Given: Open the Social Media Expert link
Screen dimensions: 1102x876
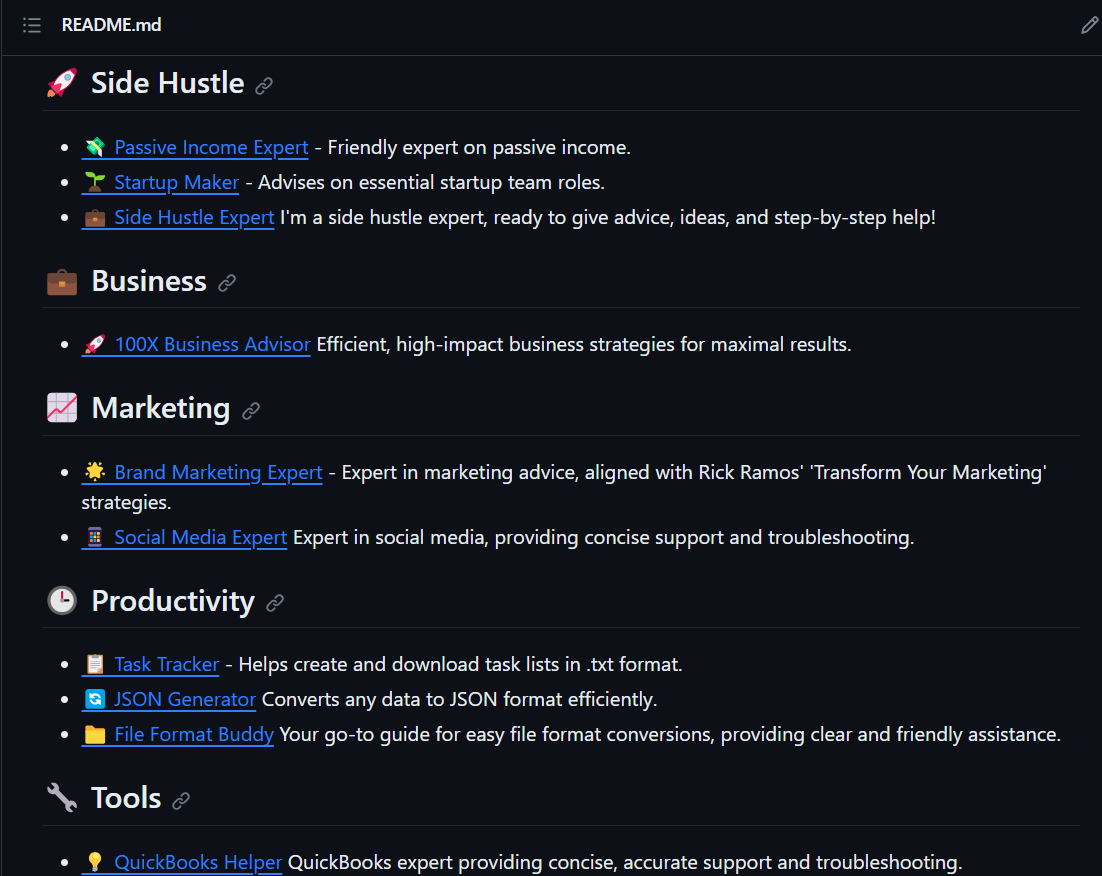Looking at the screenshot, I should 200,538.
